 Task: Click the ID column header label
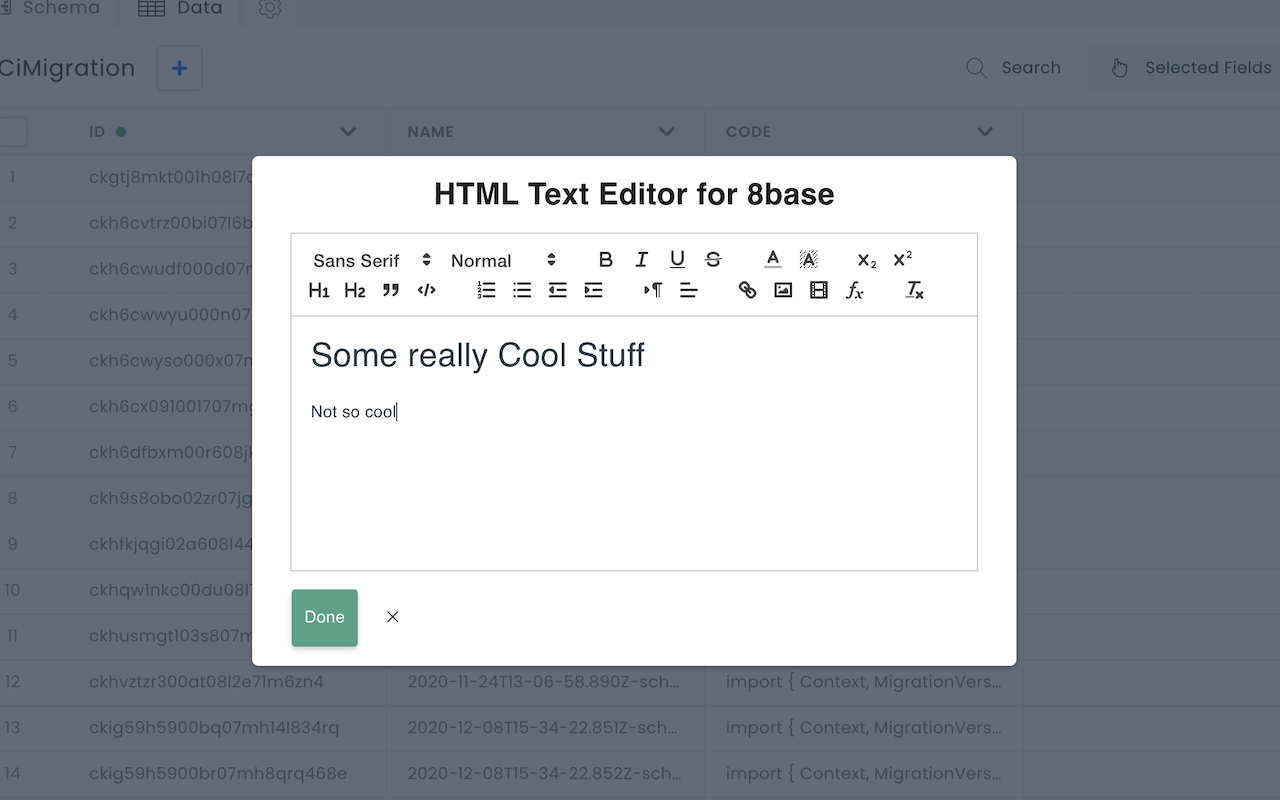tap(97, 132)
